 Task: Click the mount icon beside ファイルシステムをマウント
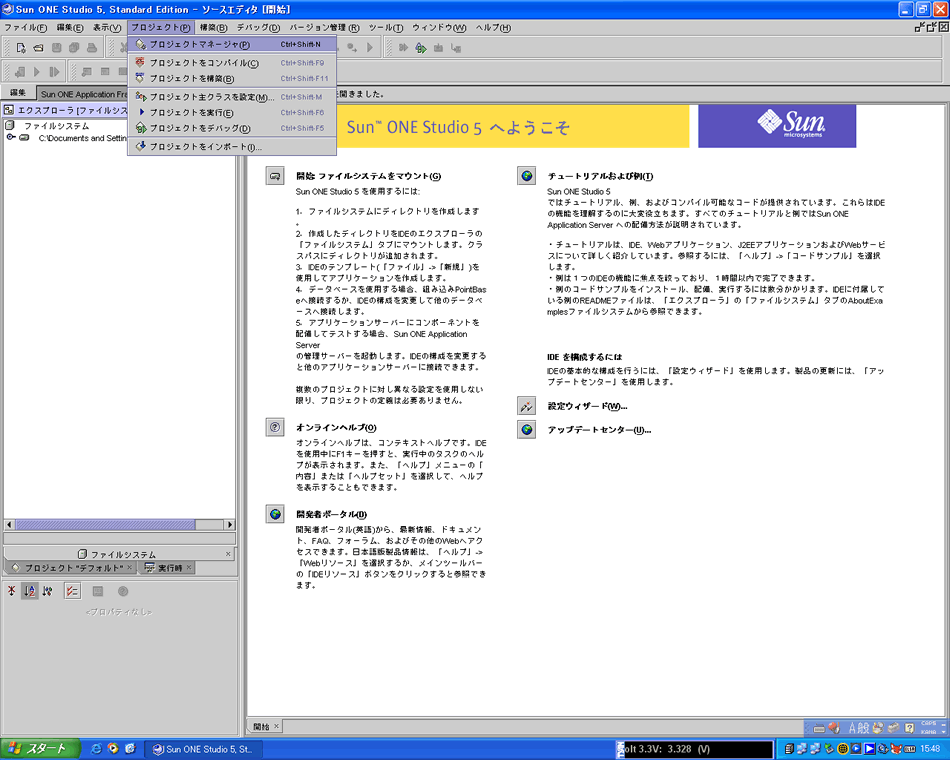point(275,176)
